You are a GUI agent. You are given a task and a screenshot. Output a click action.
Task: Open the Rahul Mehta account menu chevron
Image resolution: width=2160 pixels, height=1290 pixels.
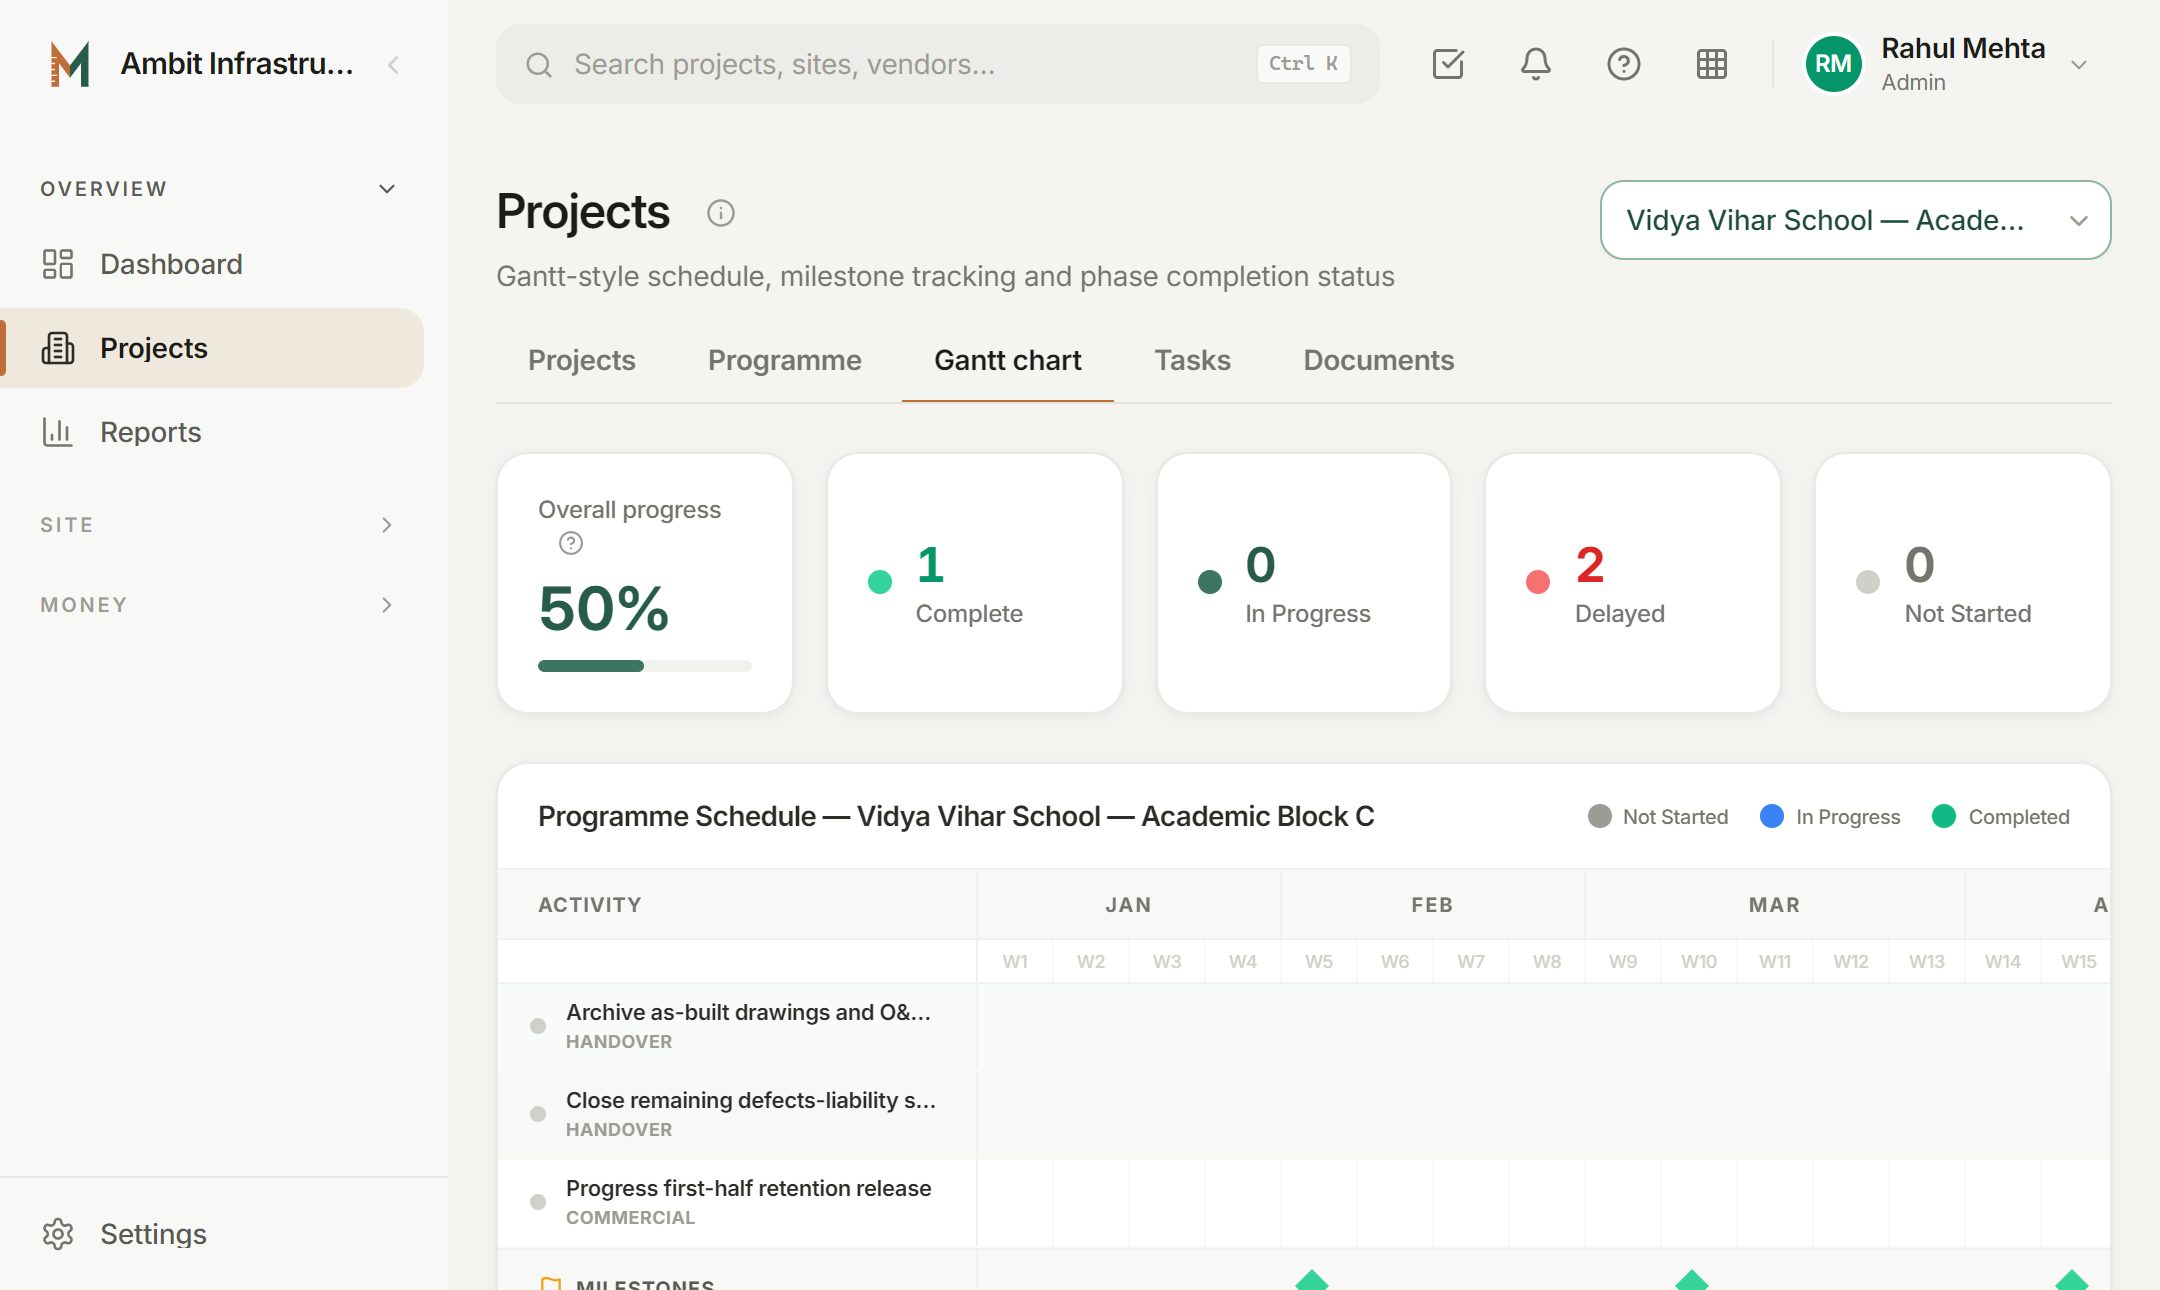[x=2079, y=65]
